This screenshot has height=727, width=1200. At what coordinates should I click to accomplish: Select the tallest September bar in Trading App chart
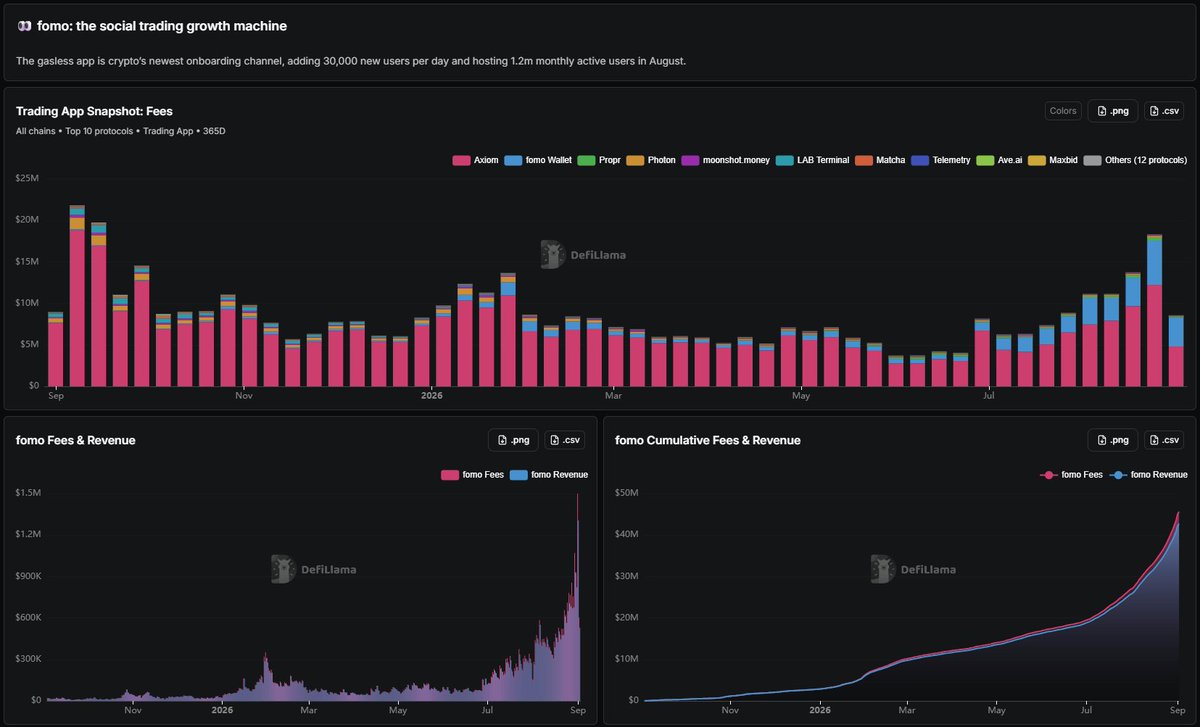(77, 295)
